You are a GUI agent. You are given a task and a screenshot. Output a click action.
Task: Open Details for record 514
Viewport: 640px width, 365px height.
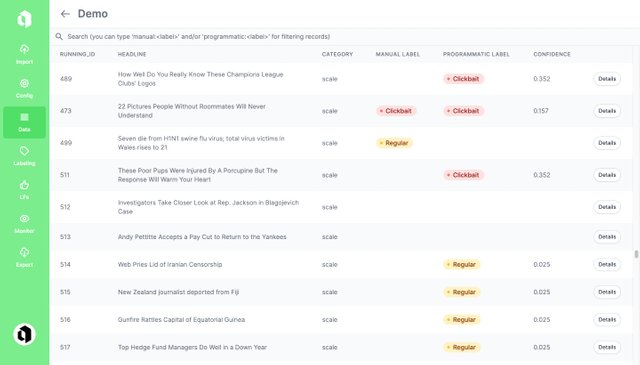(x=607, y=265)
